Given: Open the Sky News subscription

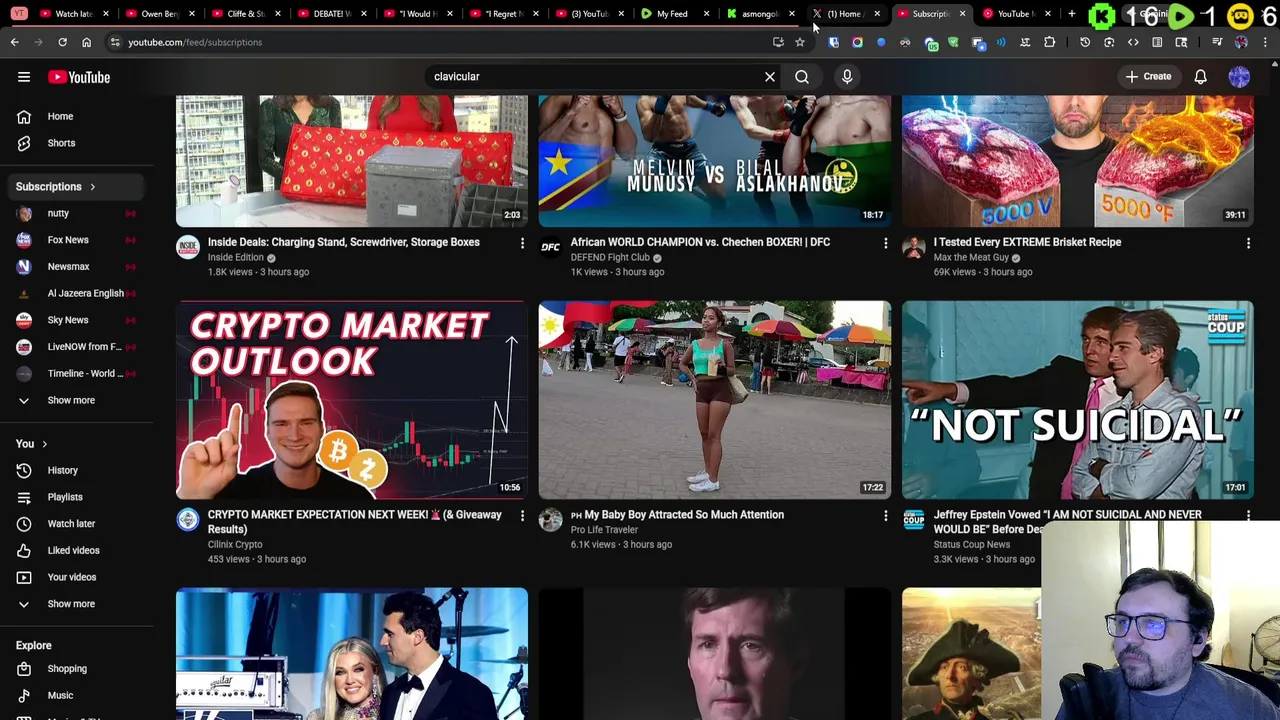Looking at the screenshot, I should 76,320.
